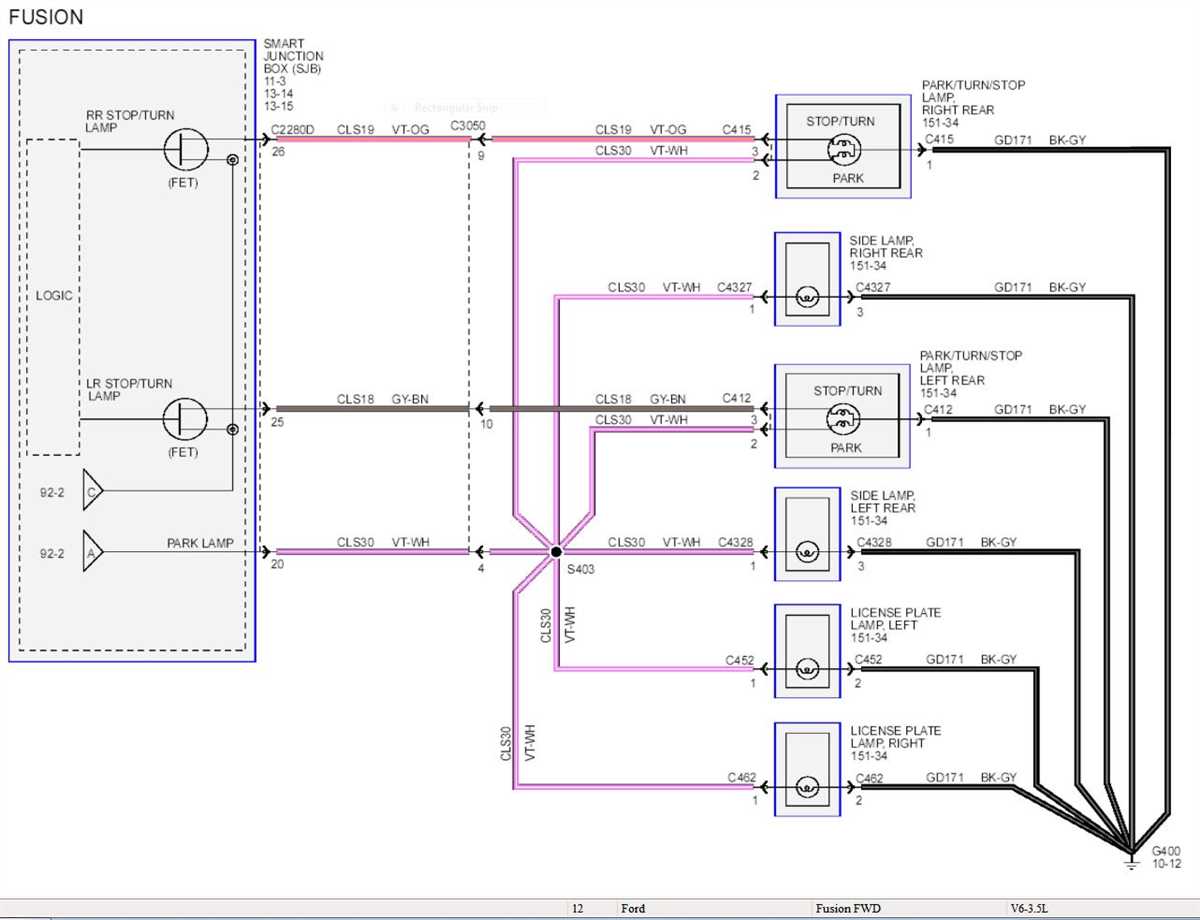Click the Ford entry in the status bar

[x=633, y=908]
